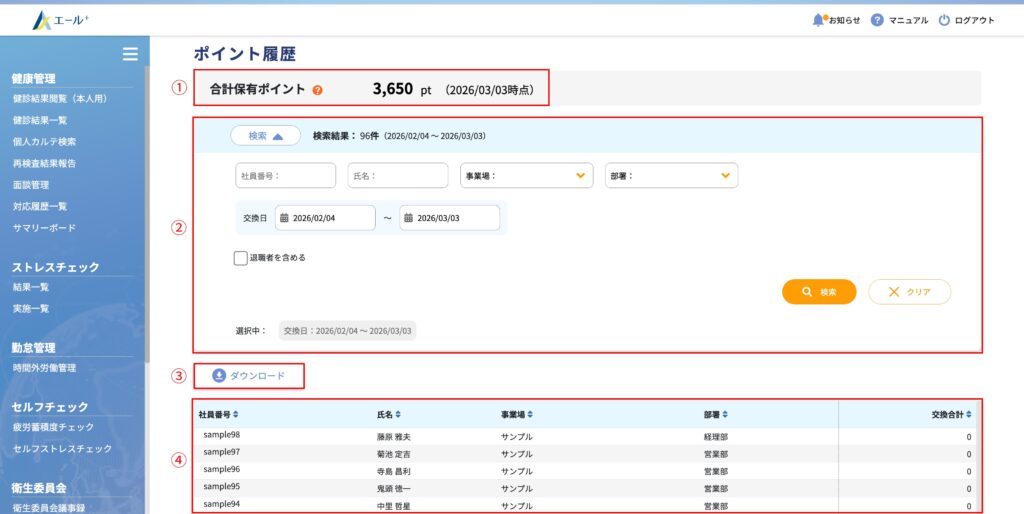Viewport: 1024px width, 514px height.
Task: Click the notification bell icon
Action: pyautogui.click(x=818, y=20)
